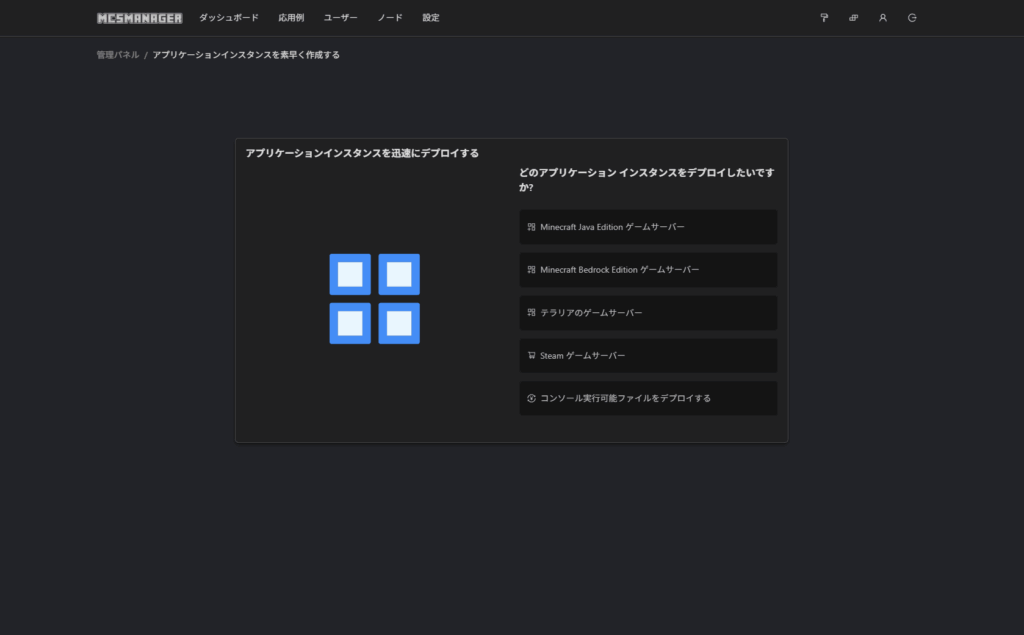Click the MCSManager logo
1024x635 pixels.
(140, 18)
